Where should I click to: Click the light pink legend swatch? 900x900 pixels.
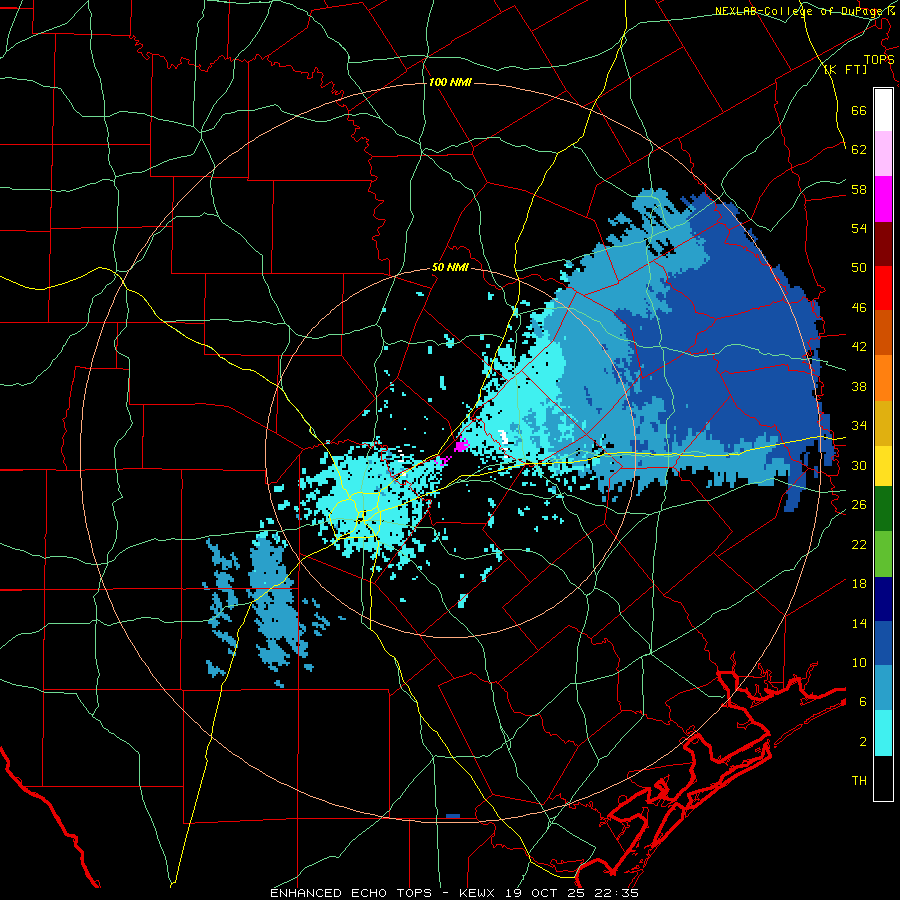pos(883,154)
